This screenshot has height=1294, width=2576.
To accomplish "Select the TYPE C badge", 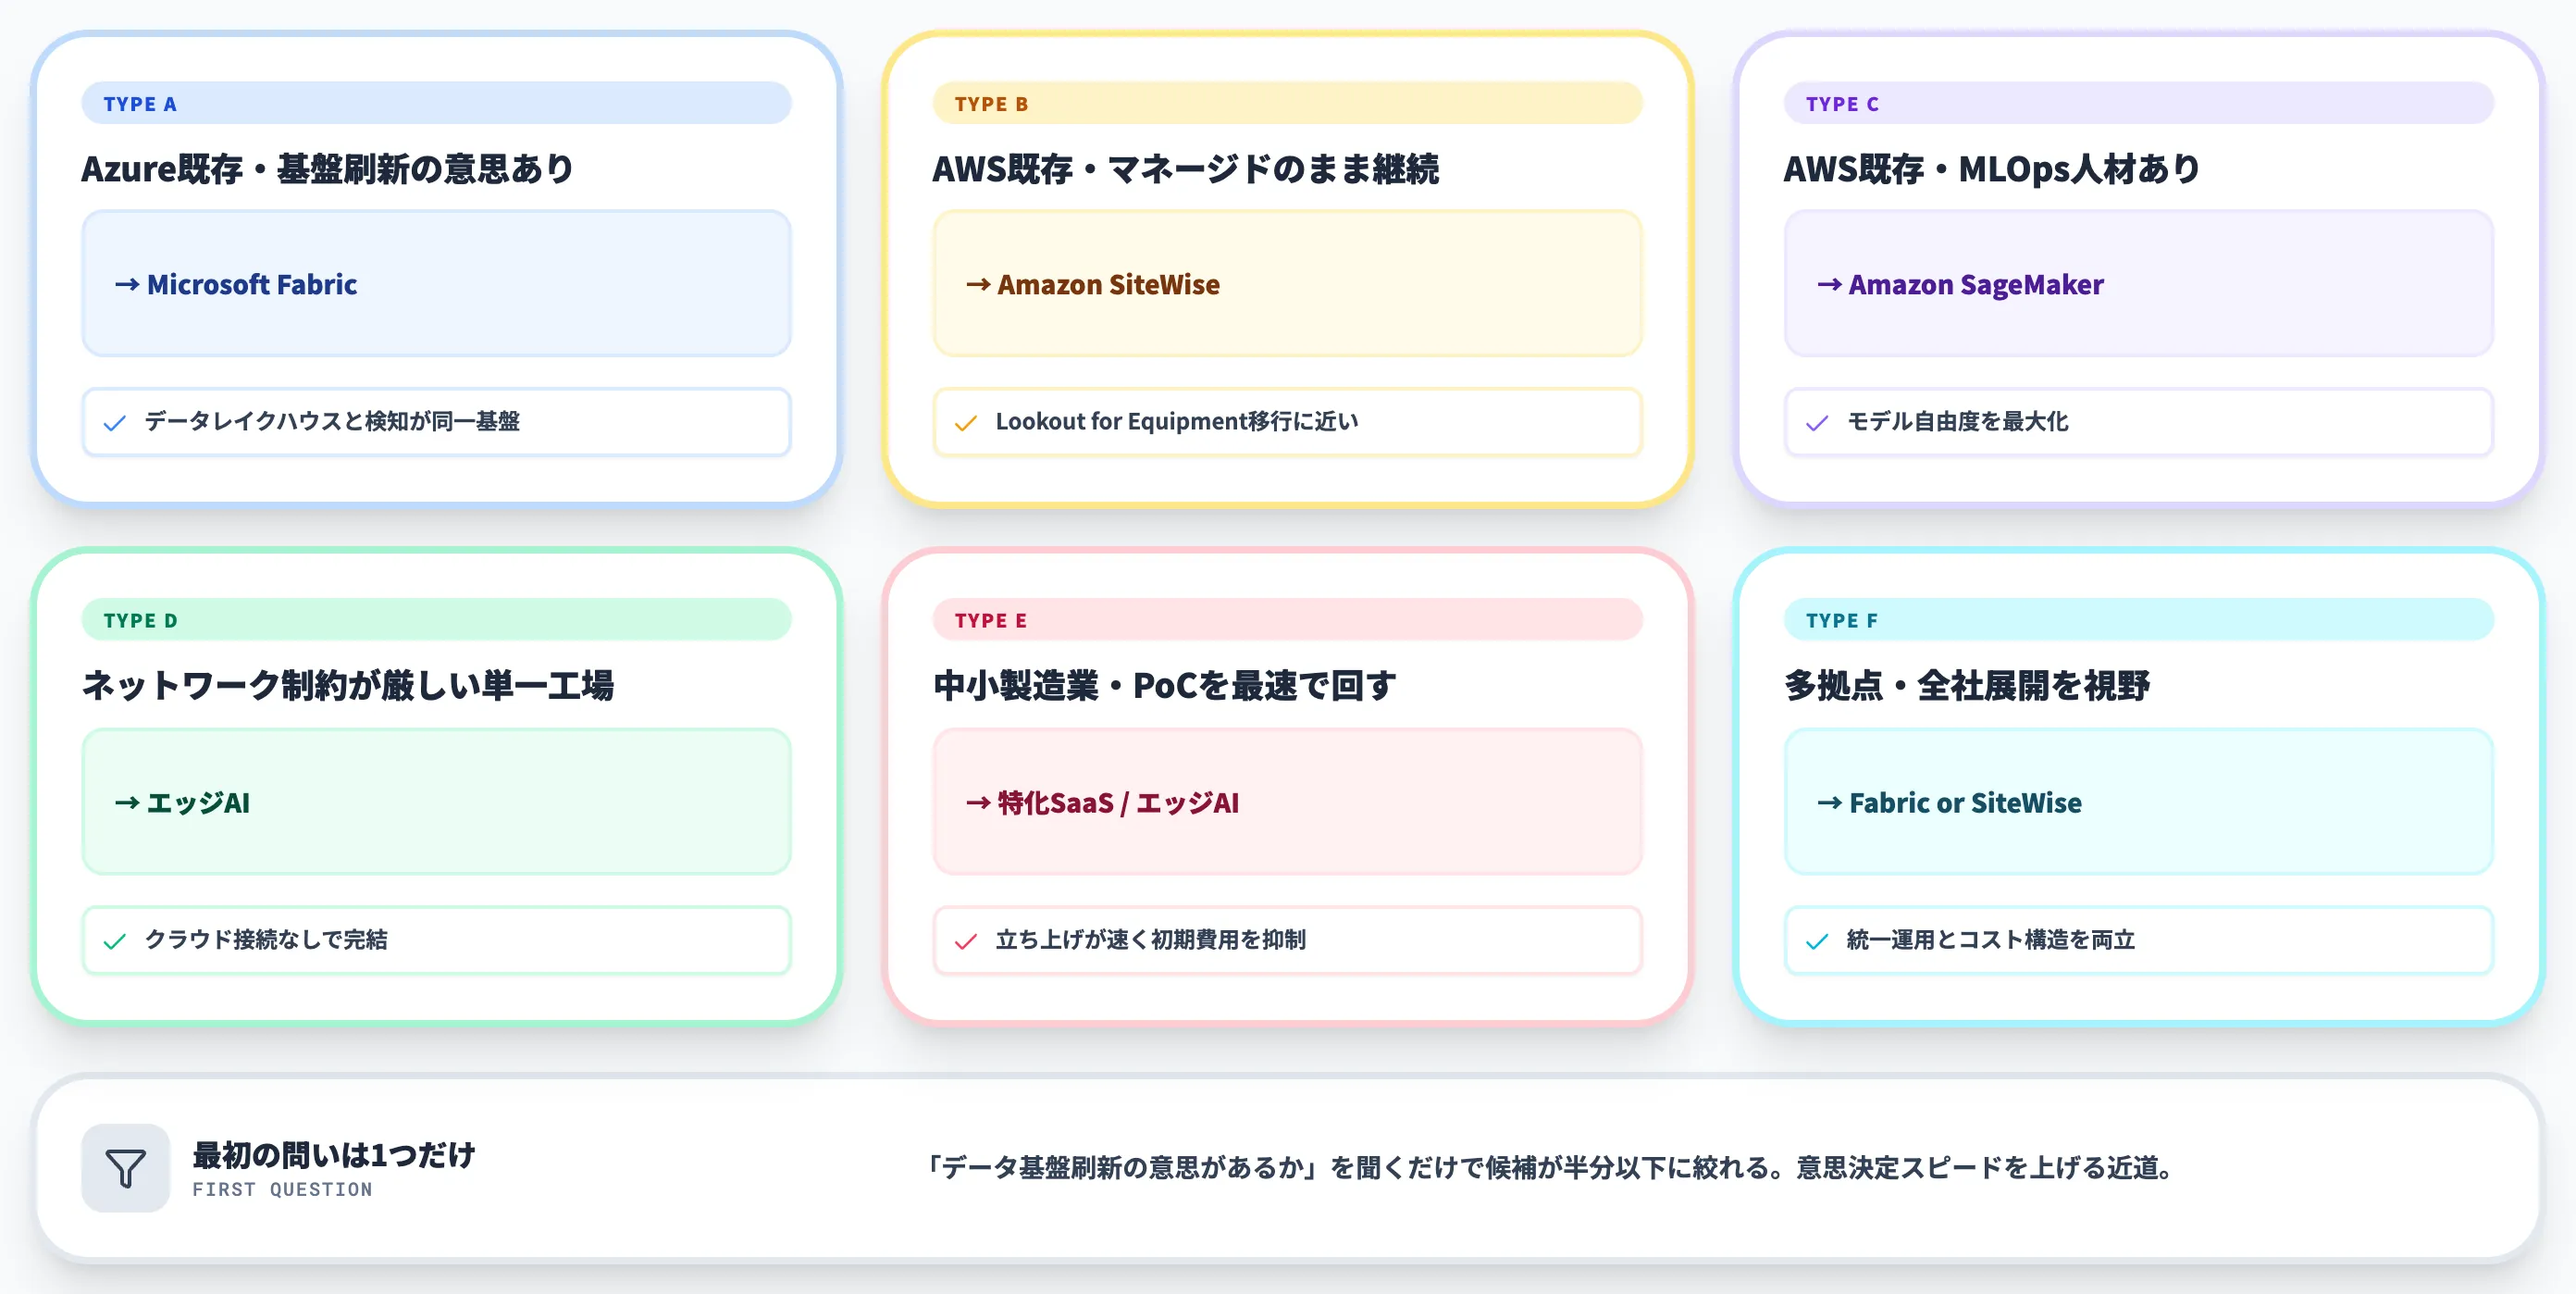I will pos(2138,103).
